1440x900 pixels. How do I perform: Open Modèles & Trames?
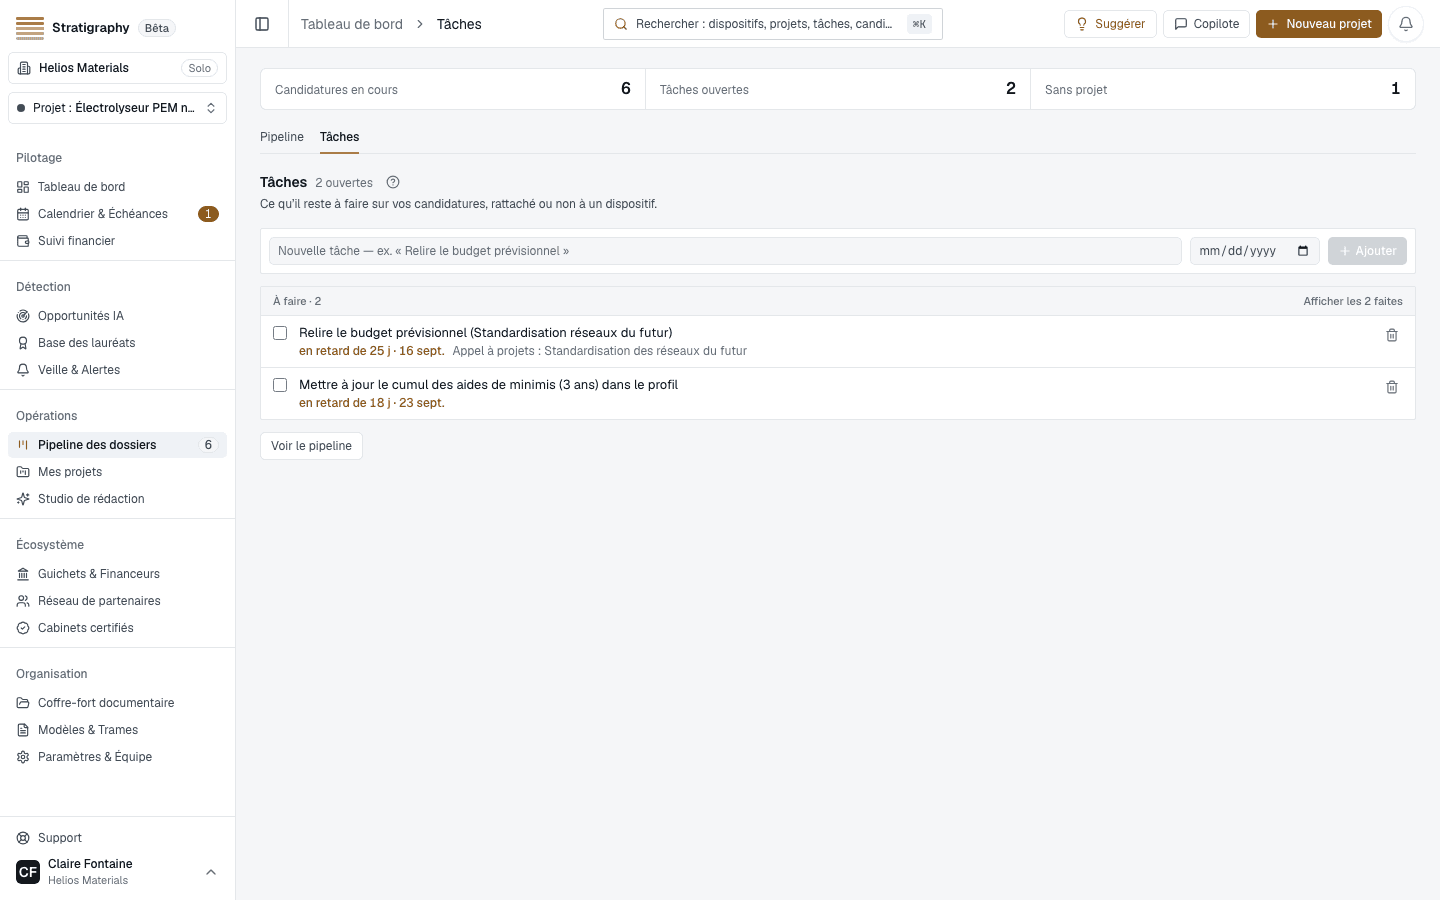pos(117,730)
